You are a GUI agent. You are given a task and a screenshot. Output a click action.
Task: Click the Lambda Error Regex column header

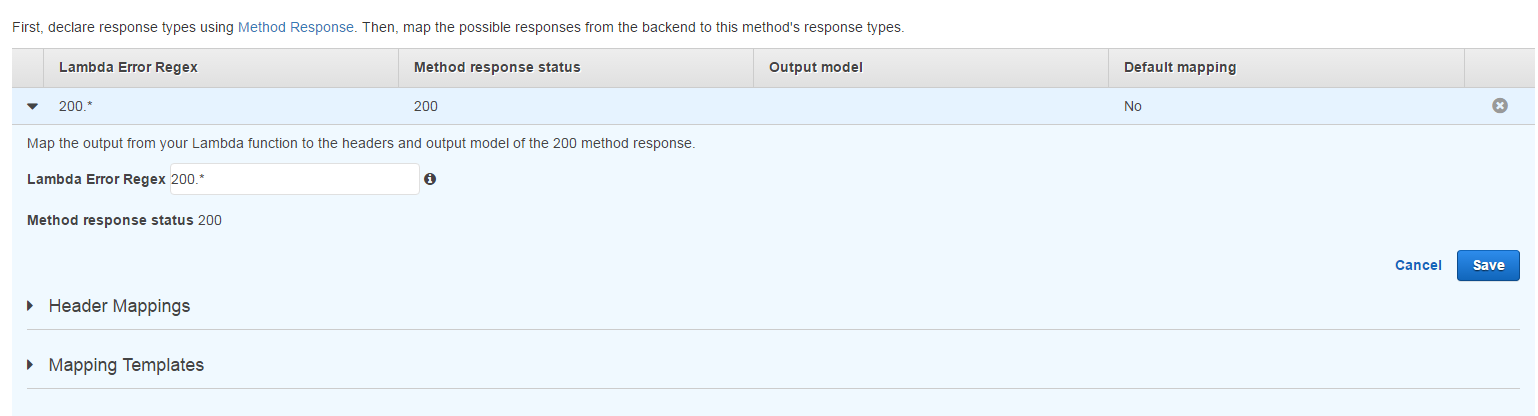(x=128, y=67)
